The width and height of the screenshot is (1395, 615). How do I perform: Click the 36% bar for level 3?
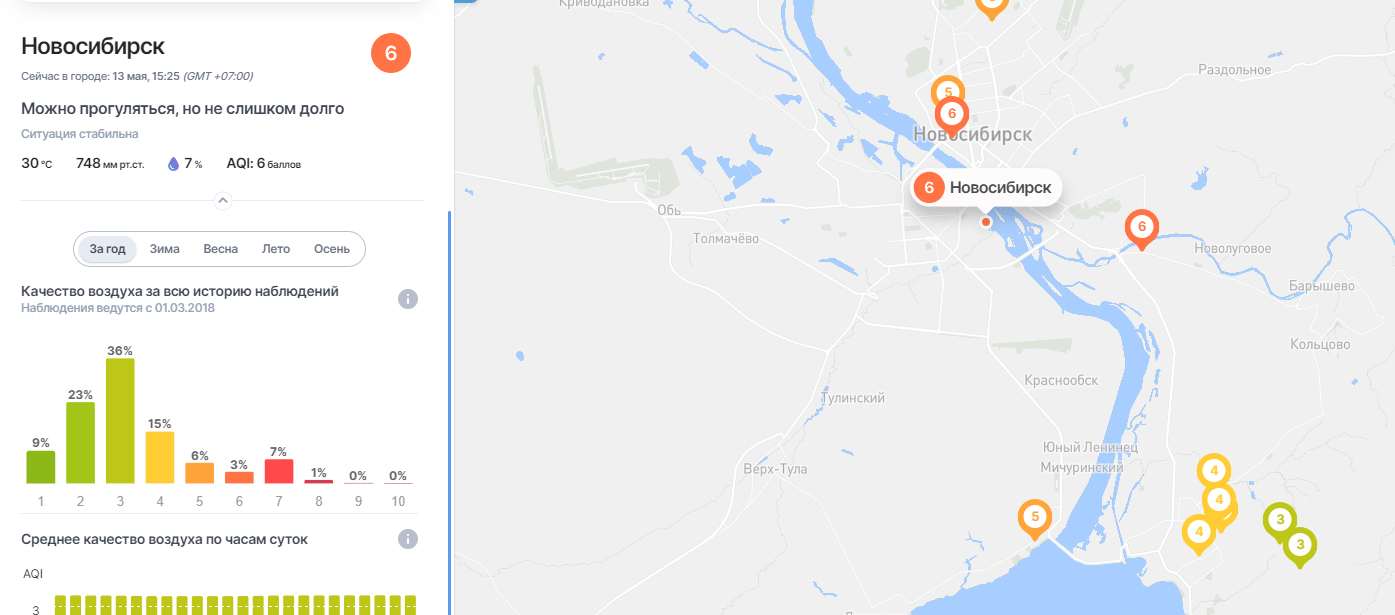pos(120,421)
